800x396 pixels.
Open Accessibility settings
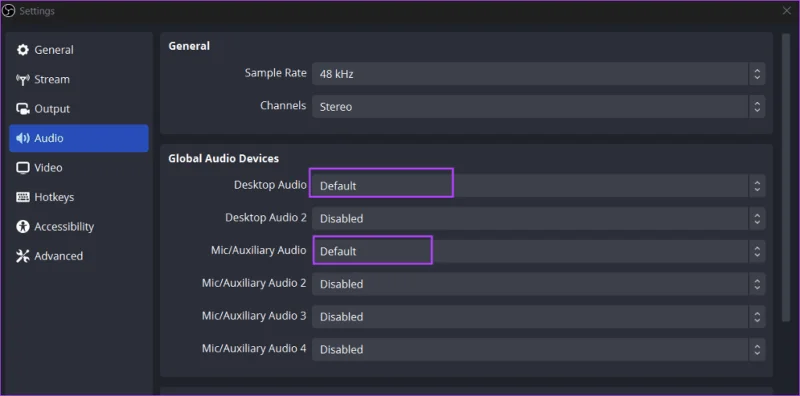pos(79,227)
